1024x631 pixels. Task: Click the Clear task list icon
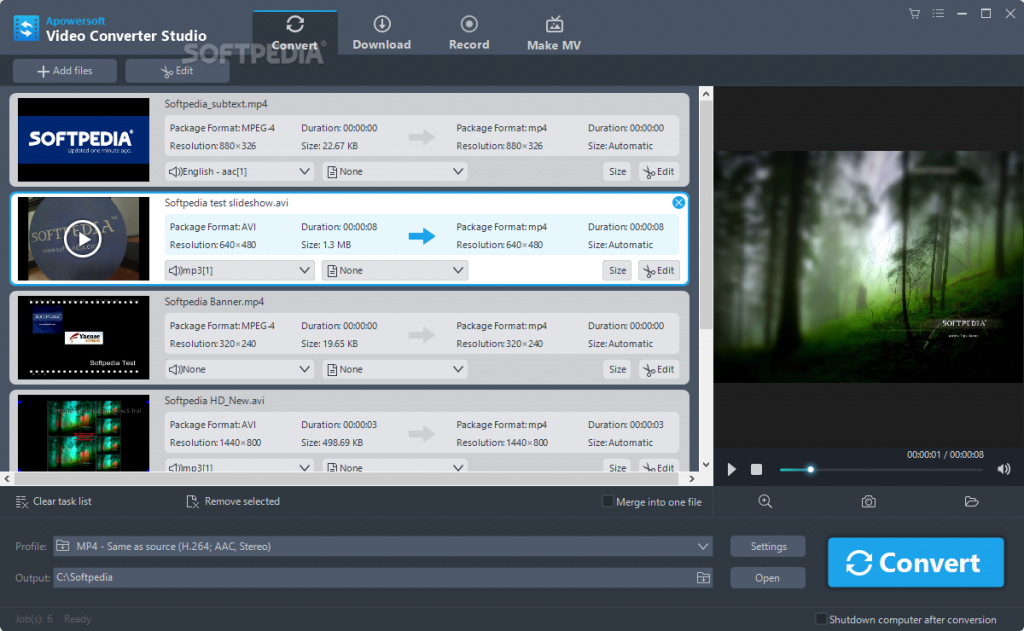pos(23,501)
